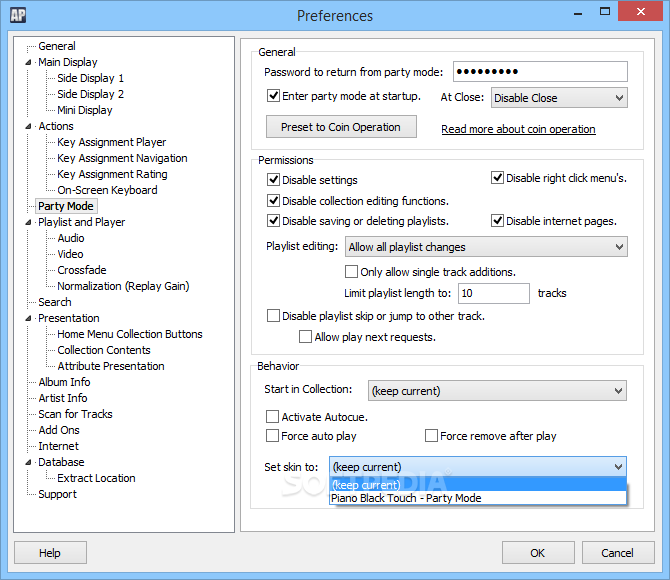This screenshot has width=670, height=580.
Task: Click the Cancel button
Action: 618,553
